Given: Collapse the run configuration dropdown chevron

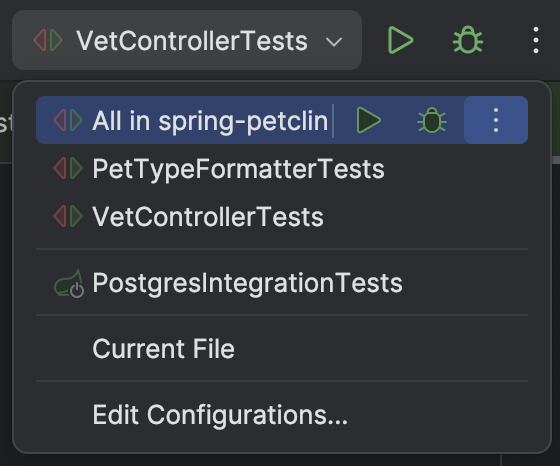Looking at the screenshot, I should coord(334,42).
